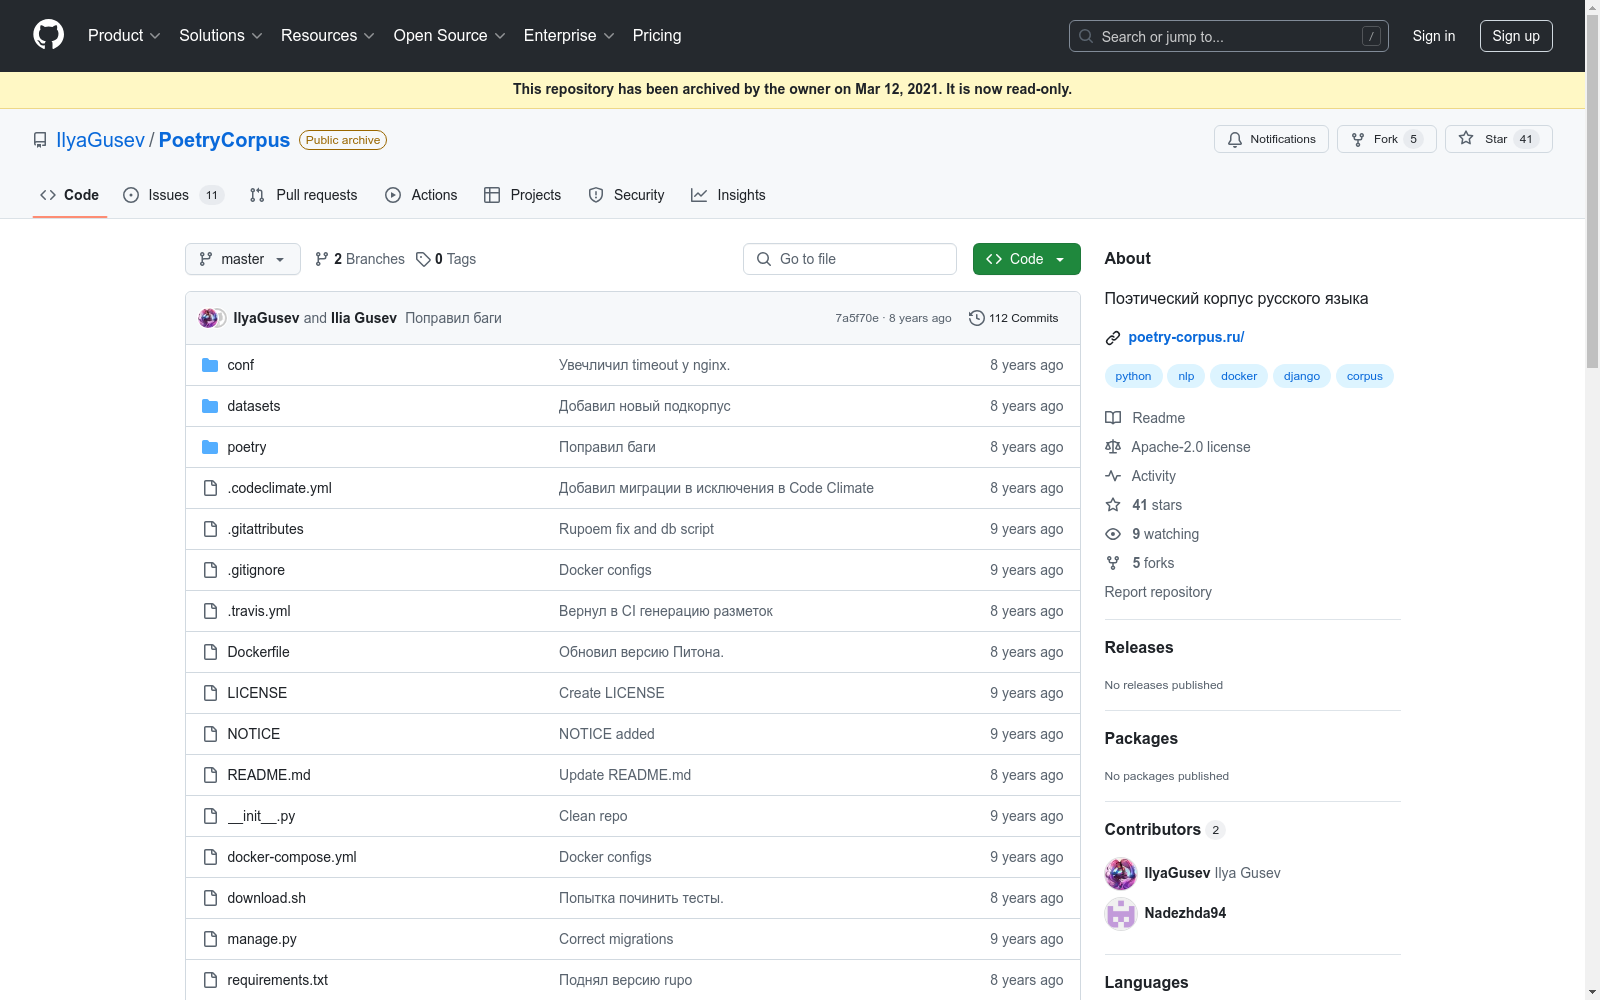Open the requirements.txt file
The width and height of the screenshot is (1600, 1000).
tap(278, 980)
